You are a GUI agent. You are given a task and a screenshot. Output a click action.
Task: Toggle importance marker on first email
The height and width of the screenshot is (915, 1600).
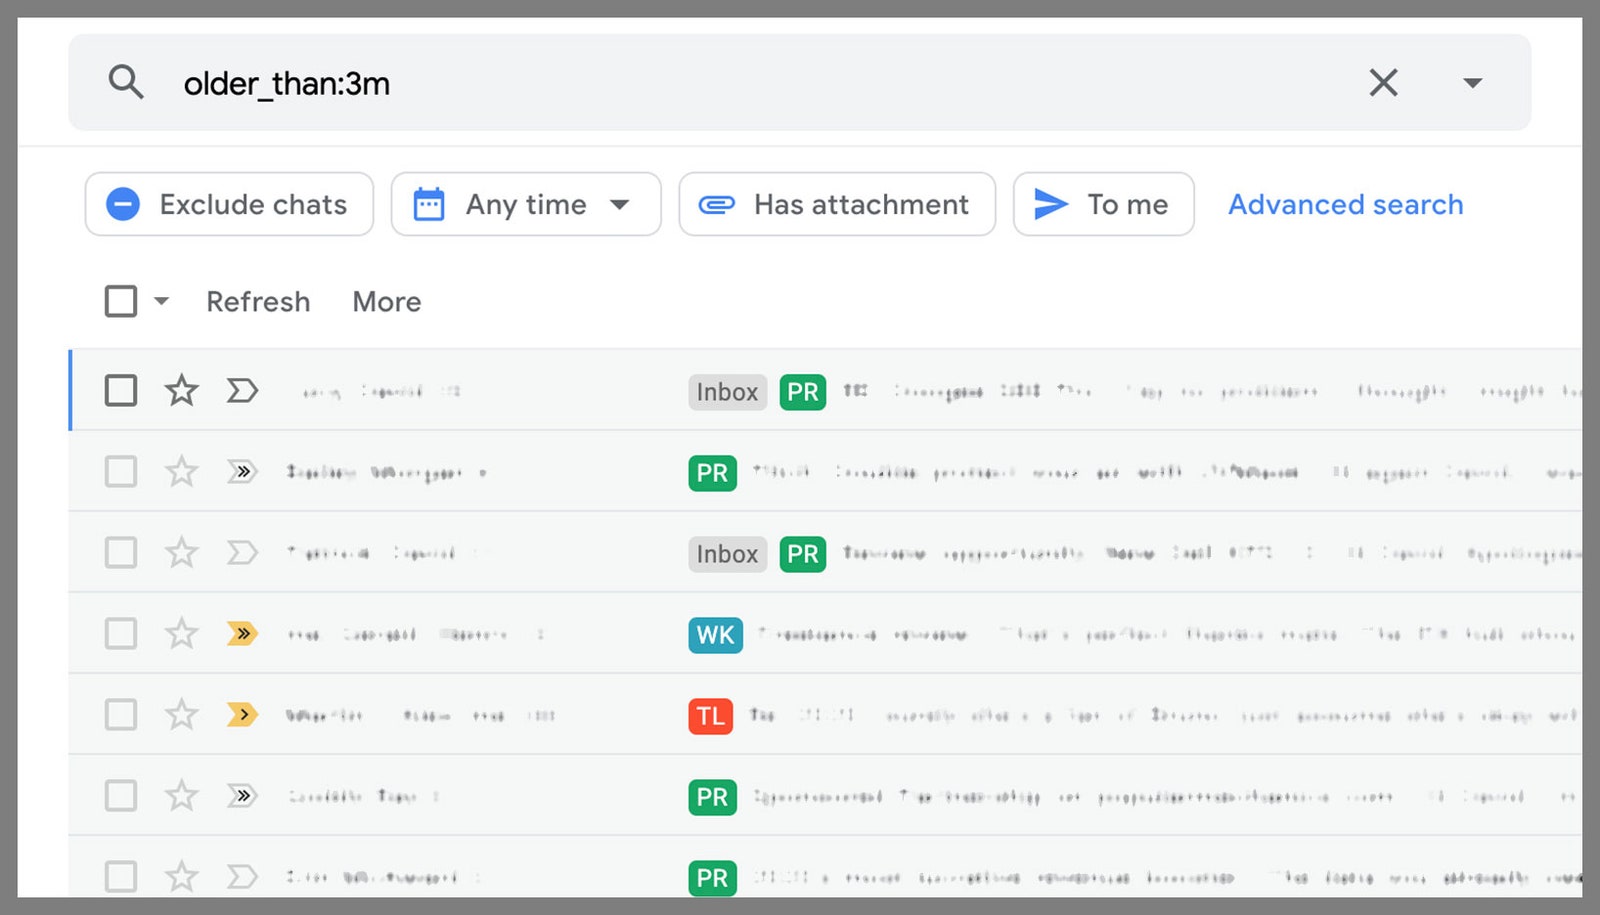coord(242,390)
